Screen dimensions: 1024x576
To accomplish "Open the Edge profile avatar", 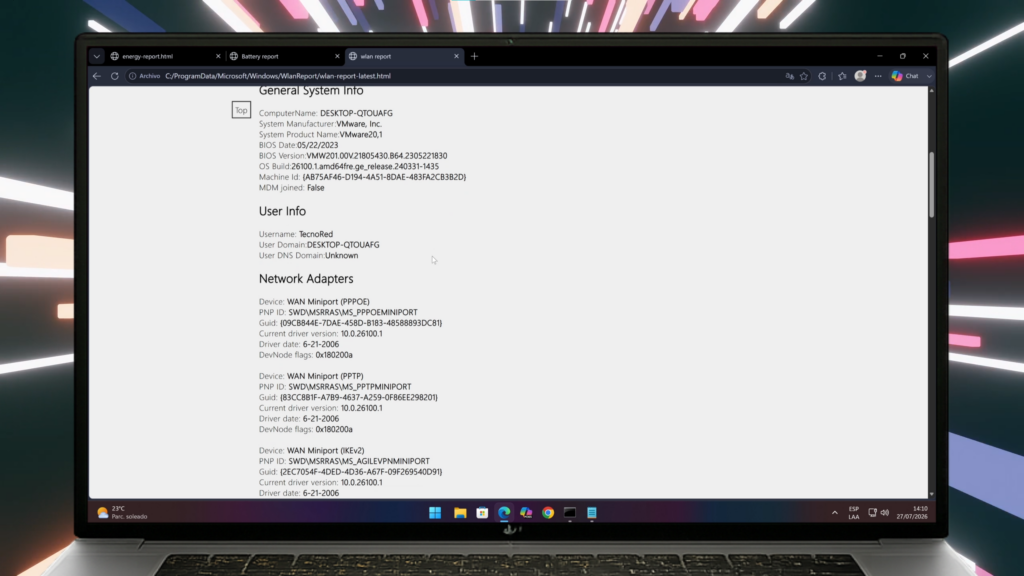I will (x=861, y=76).
